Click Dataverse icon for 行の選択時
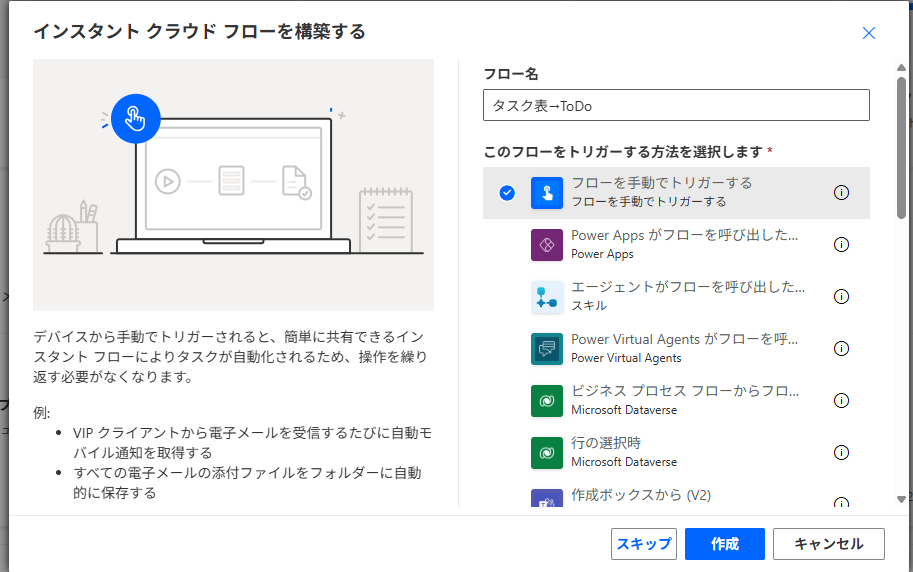This screenshot has height=572, width=913. click(547, 453)
